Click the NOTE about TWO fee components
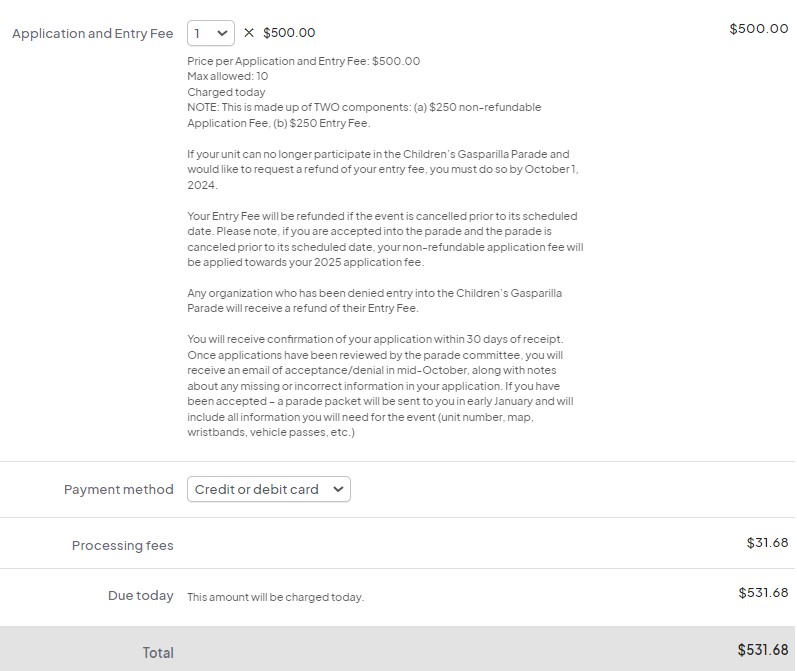The height and width of the screenshot is (671, 797). (x=364, y=115)
